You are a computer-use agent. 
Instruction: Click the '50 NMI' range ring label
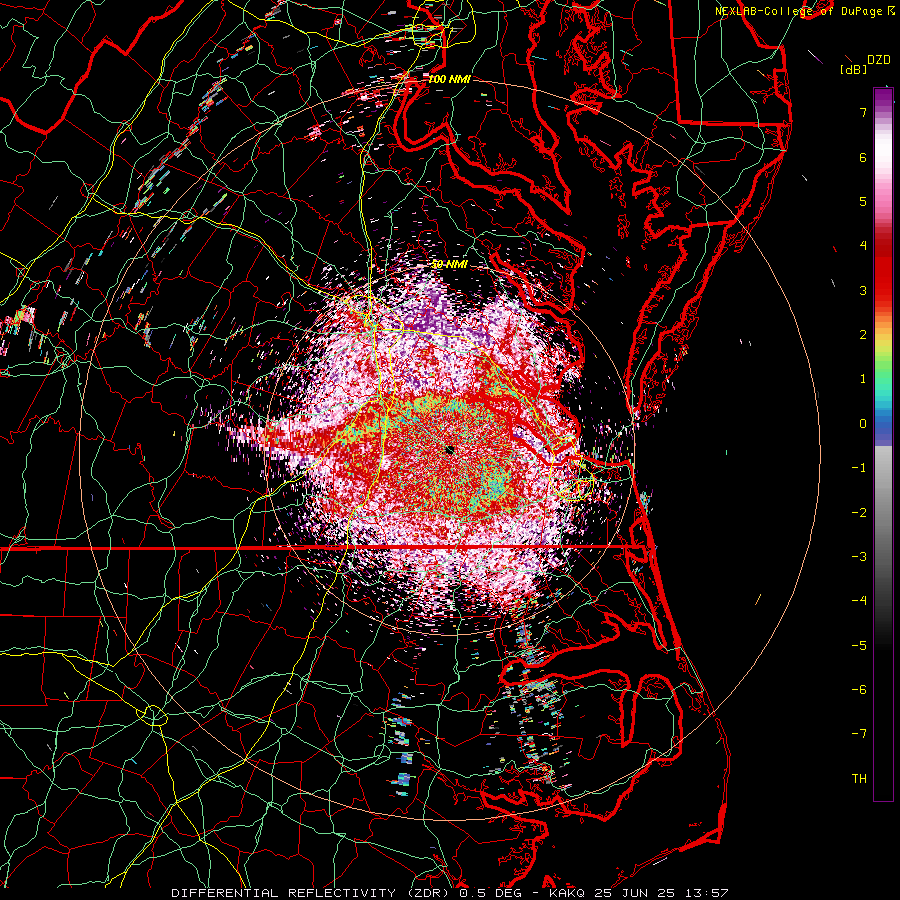click(449, 265)
